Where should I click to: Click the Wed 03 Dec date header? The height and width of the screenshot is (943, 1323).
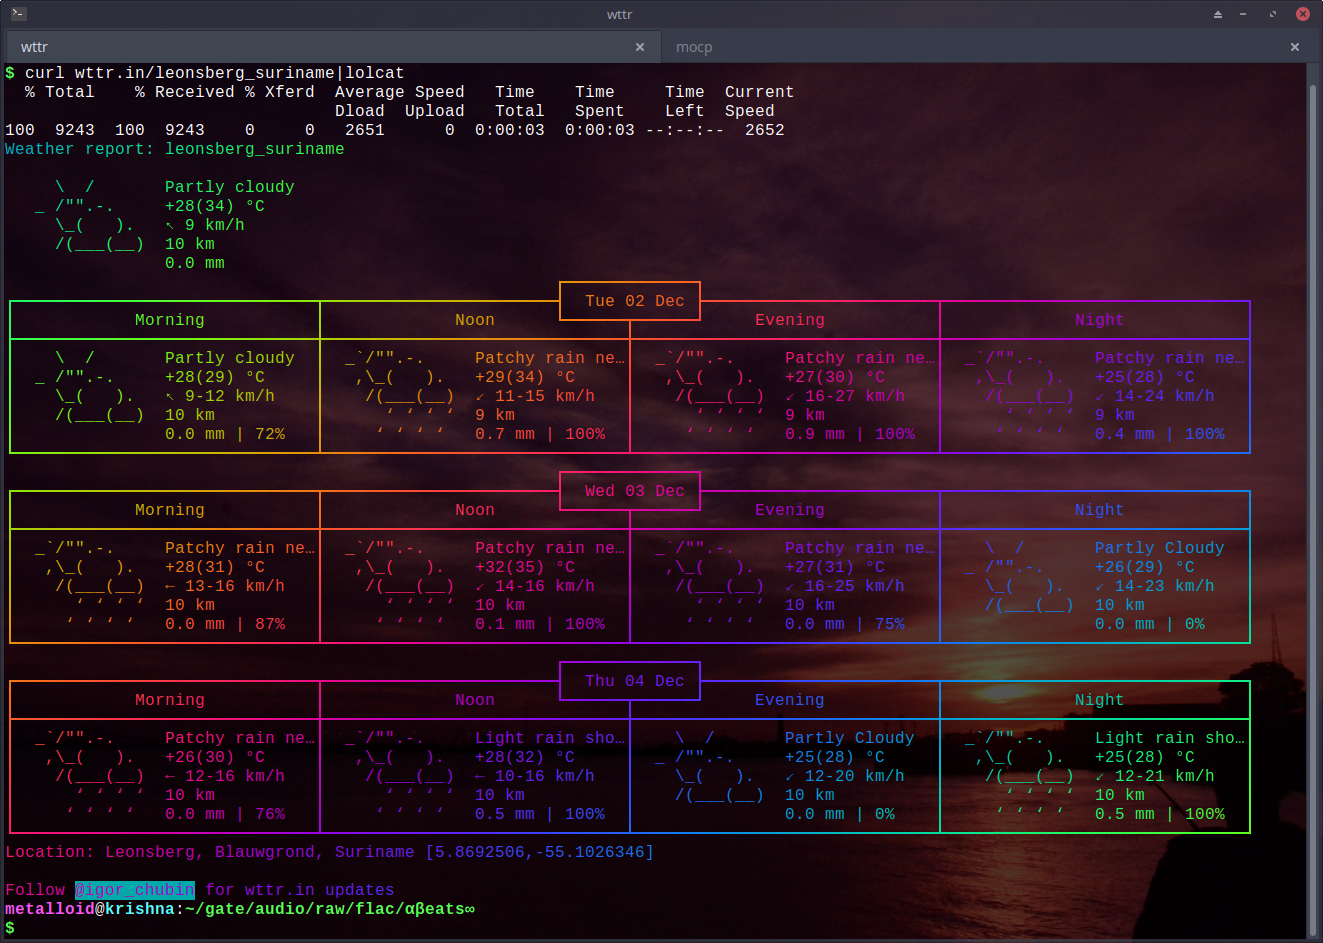pyautogui.click(x=634, y=491)
